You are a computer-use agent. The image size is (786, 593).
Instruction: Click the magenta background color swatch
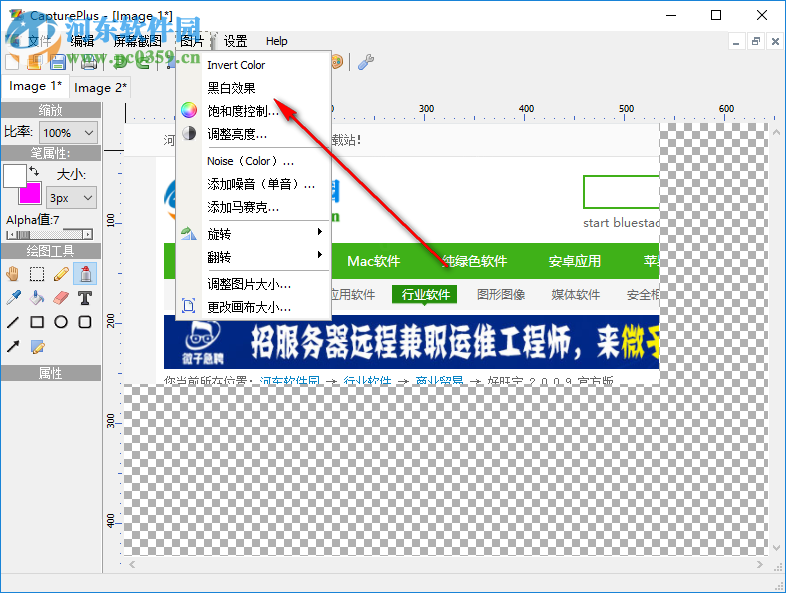pos(30,193)
